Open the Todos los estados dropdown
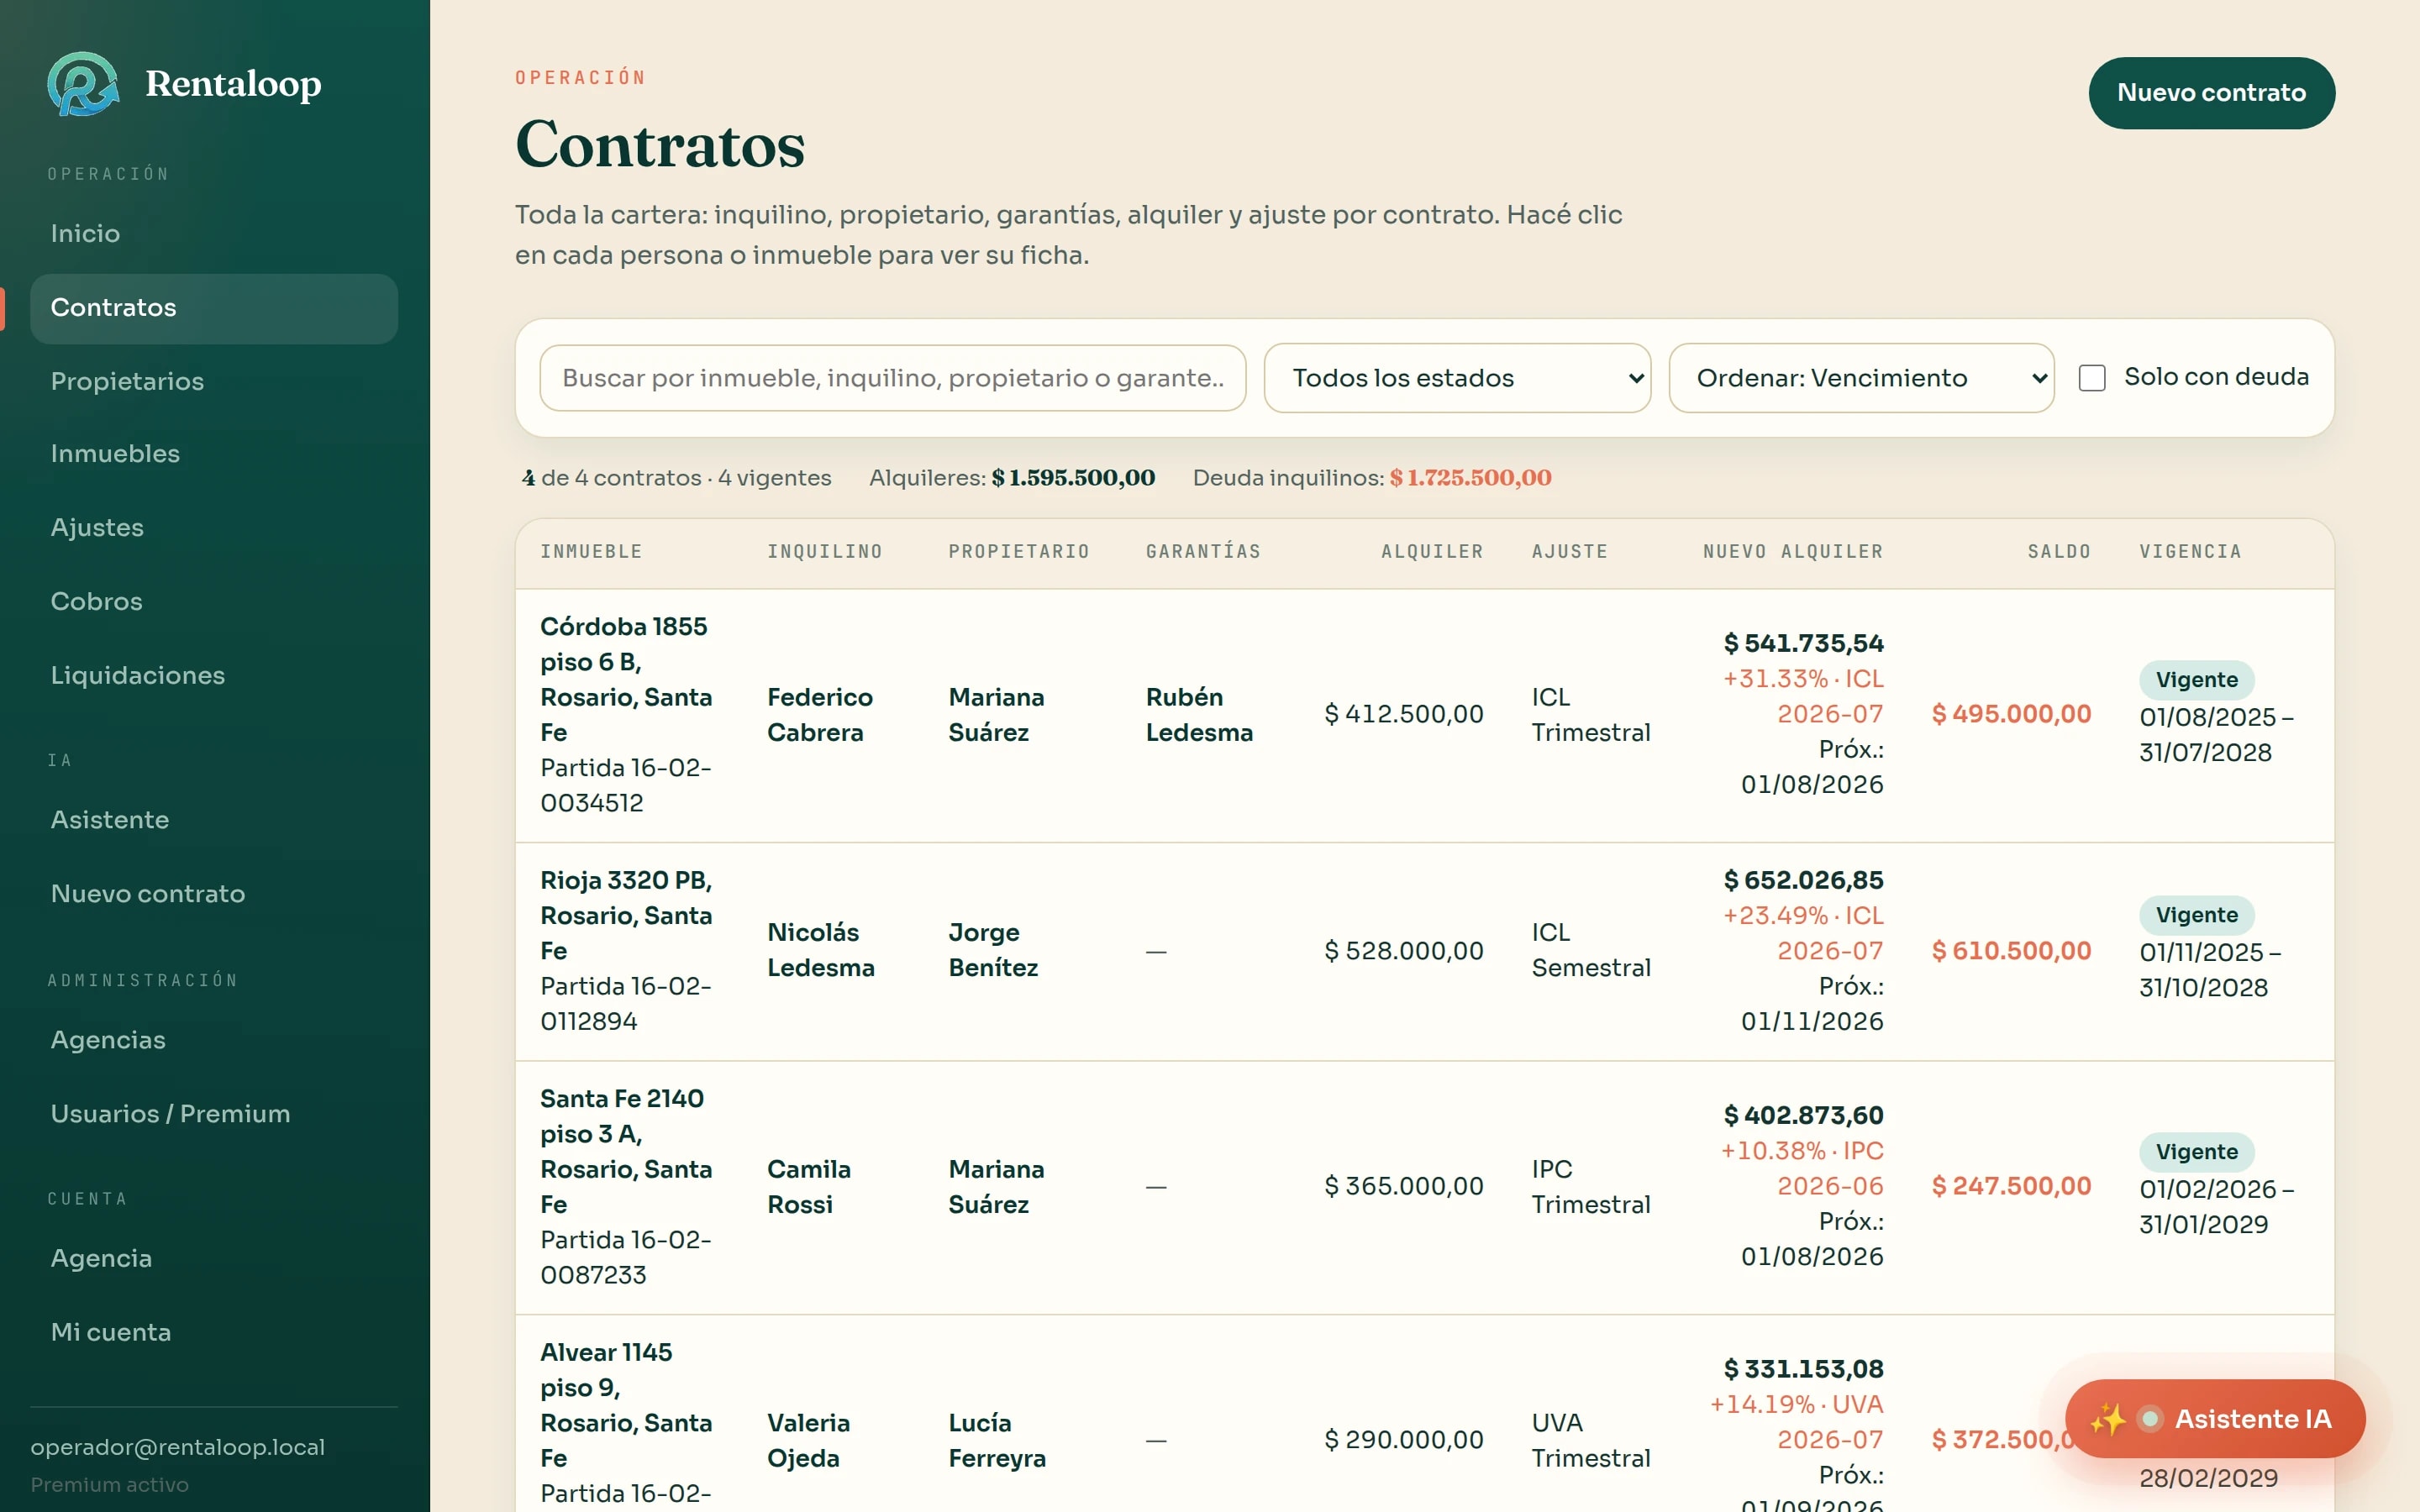The image size is (2420, 1512). pyautogui.click(x=1457, y=378)
